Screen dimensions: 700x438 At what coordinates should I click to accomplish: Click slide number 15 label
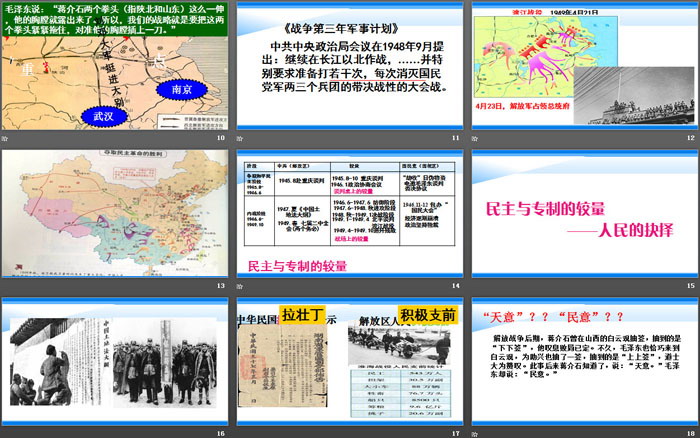click(x=691, y=286)
